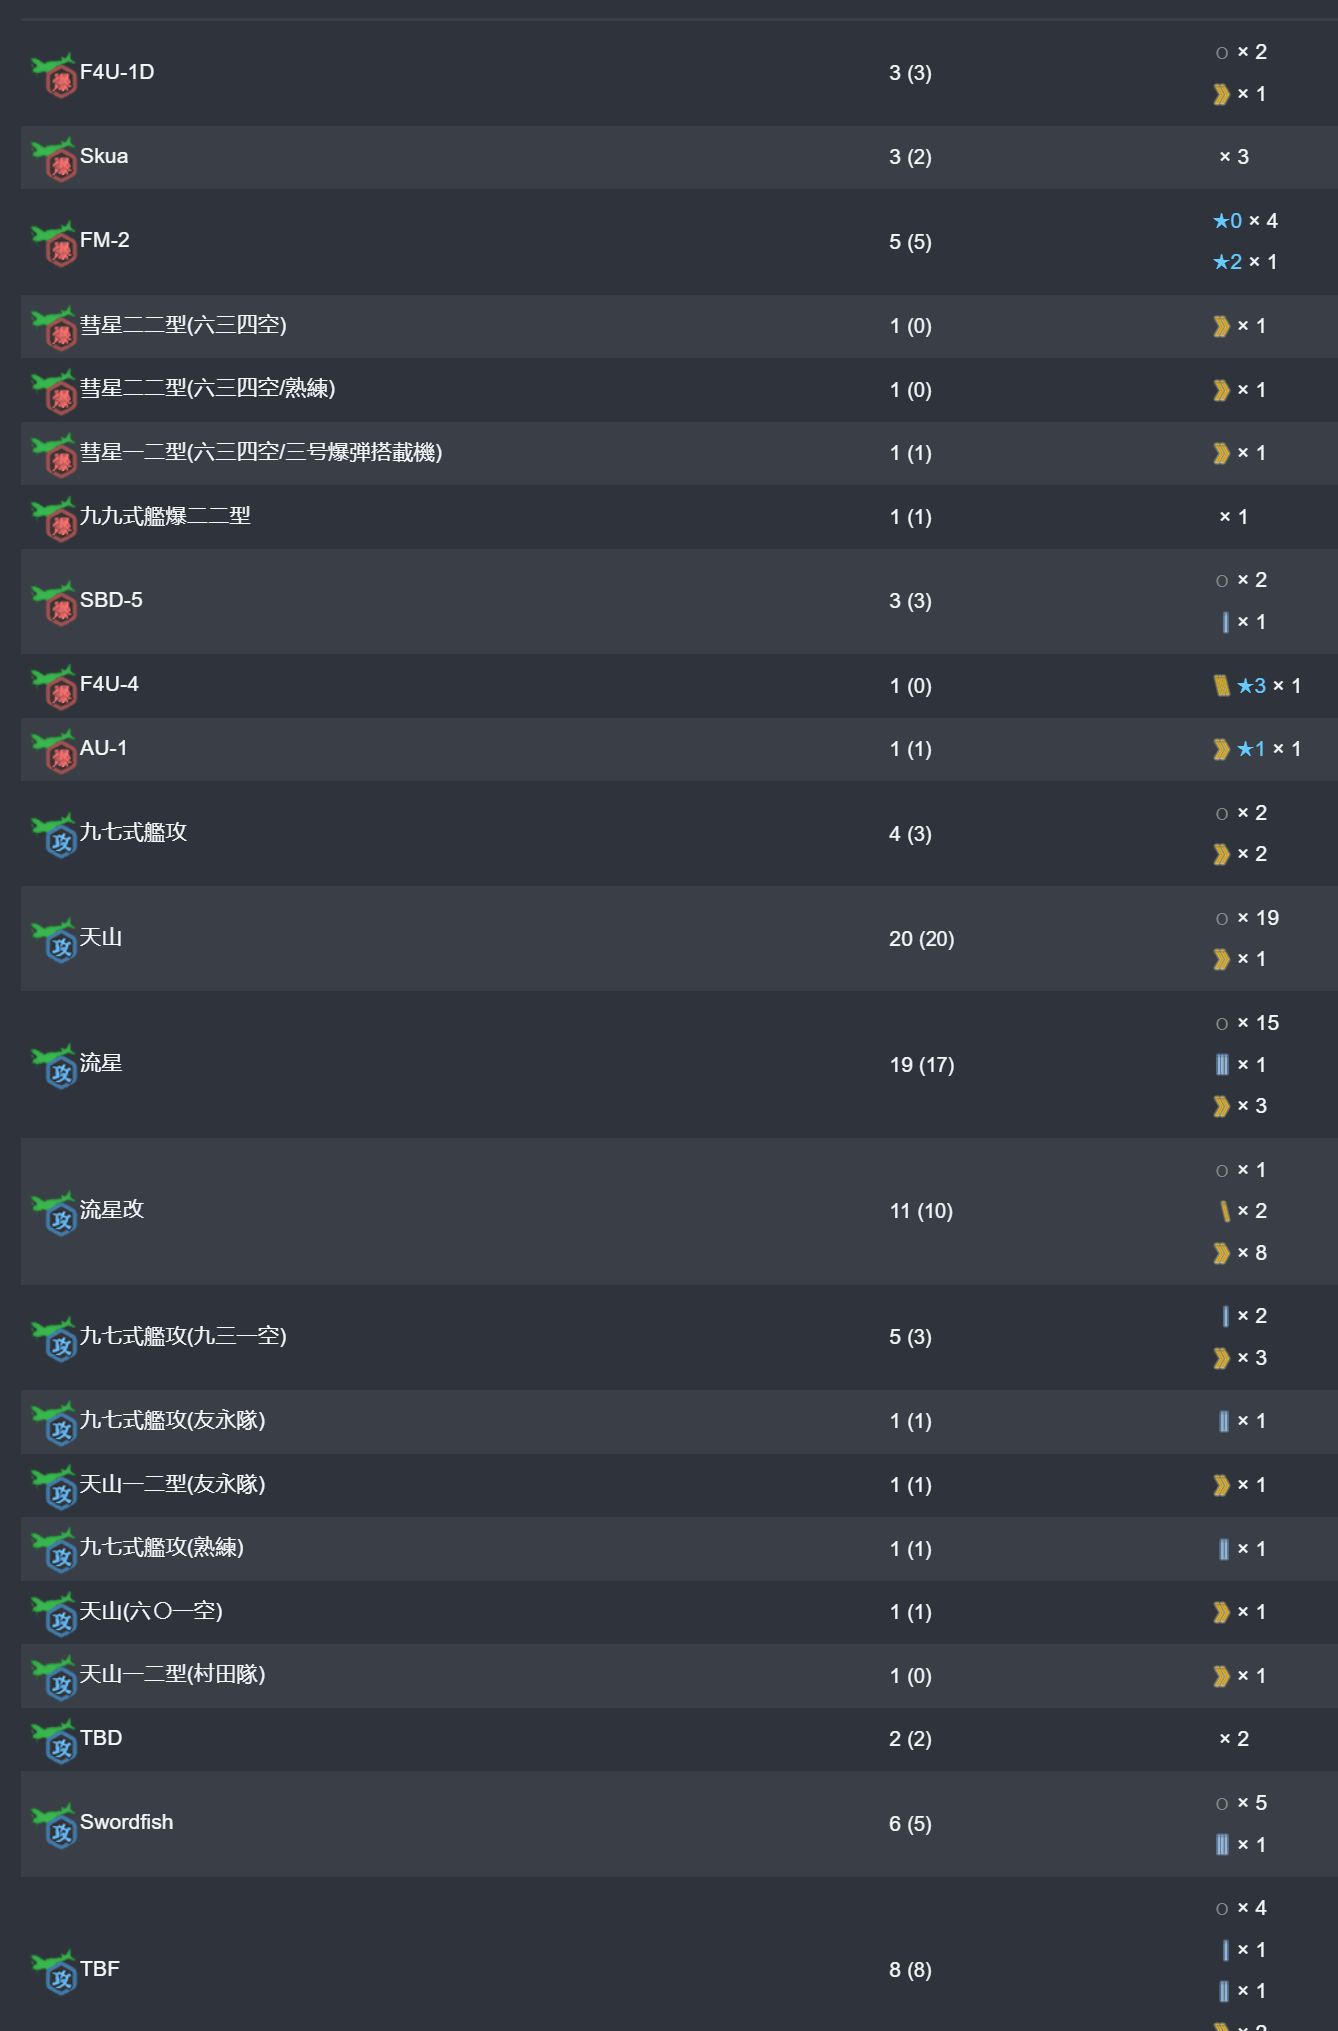Select the 流星改 equipment name
This screenshot has height=2031, width=1338.
[112, 1210]
